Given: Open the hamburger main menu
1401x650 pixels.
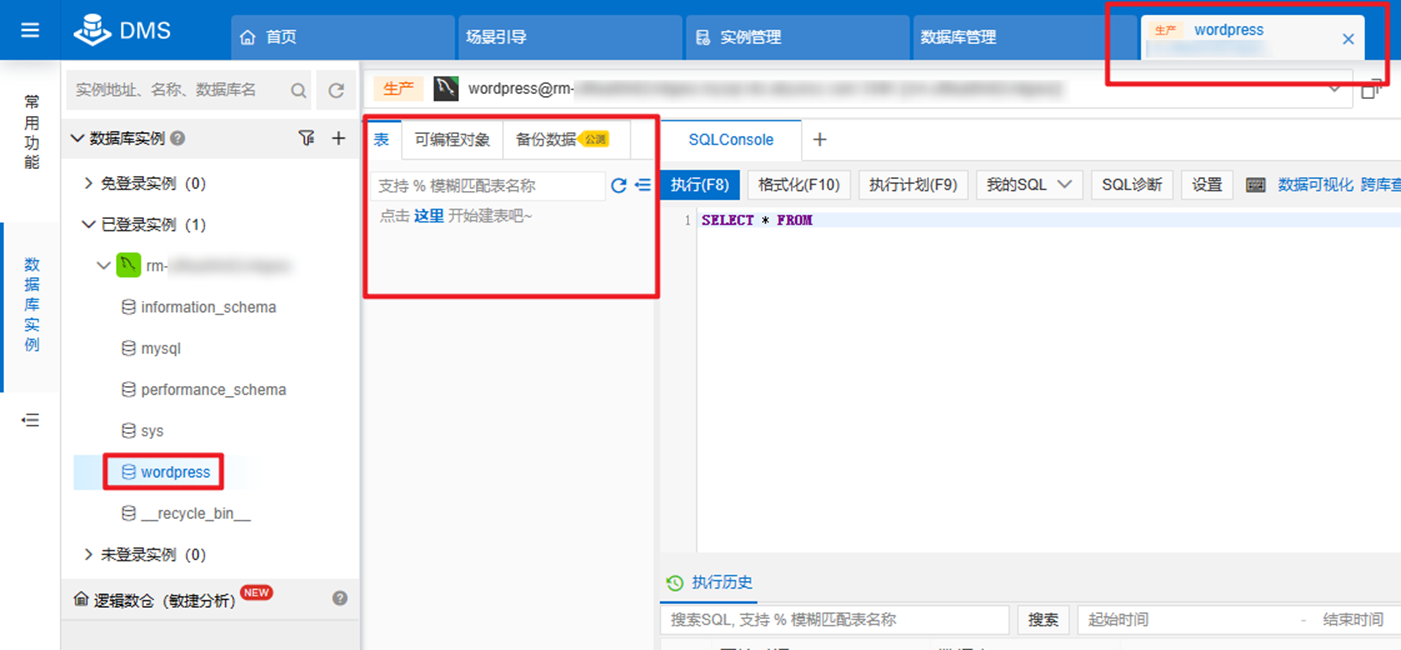Looking at the screenshot, I should click(30, 30).
